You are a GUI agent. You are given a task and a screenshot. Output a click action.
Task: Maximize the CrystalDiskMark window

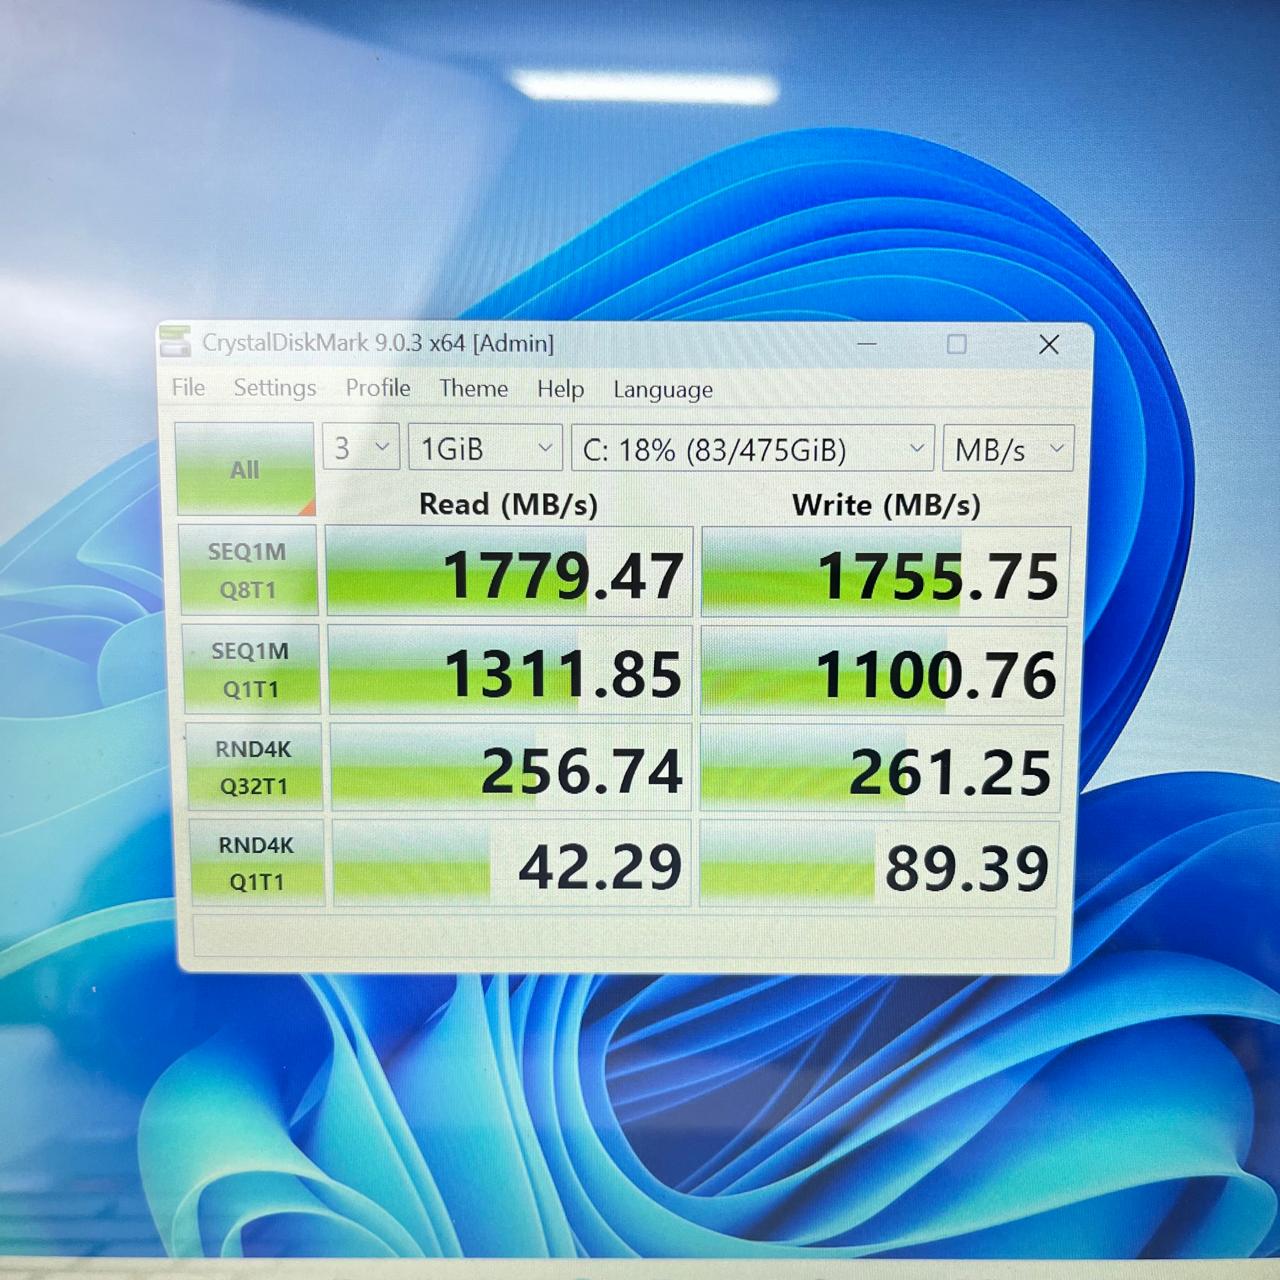[957, 344]
